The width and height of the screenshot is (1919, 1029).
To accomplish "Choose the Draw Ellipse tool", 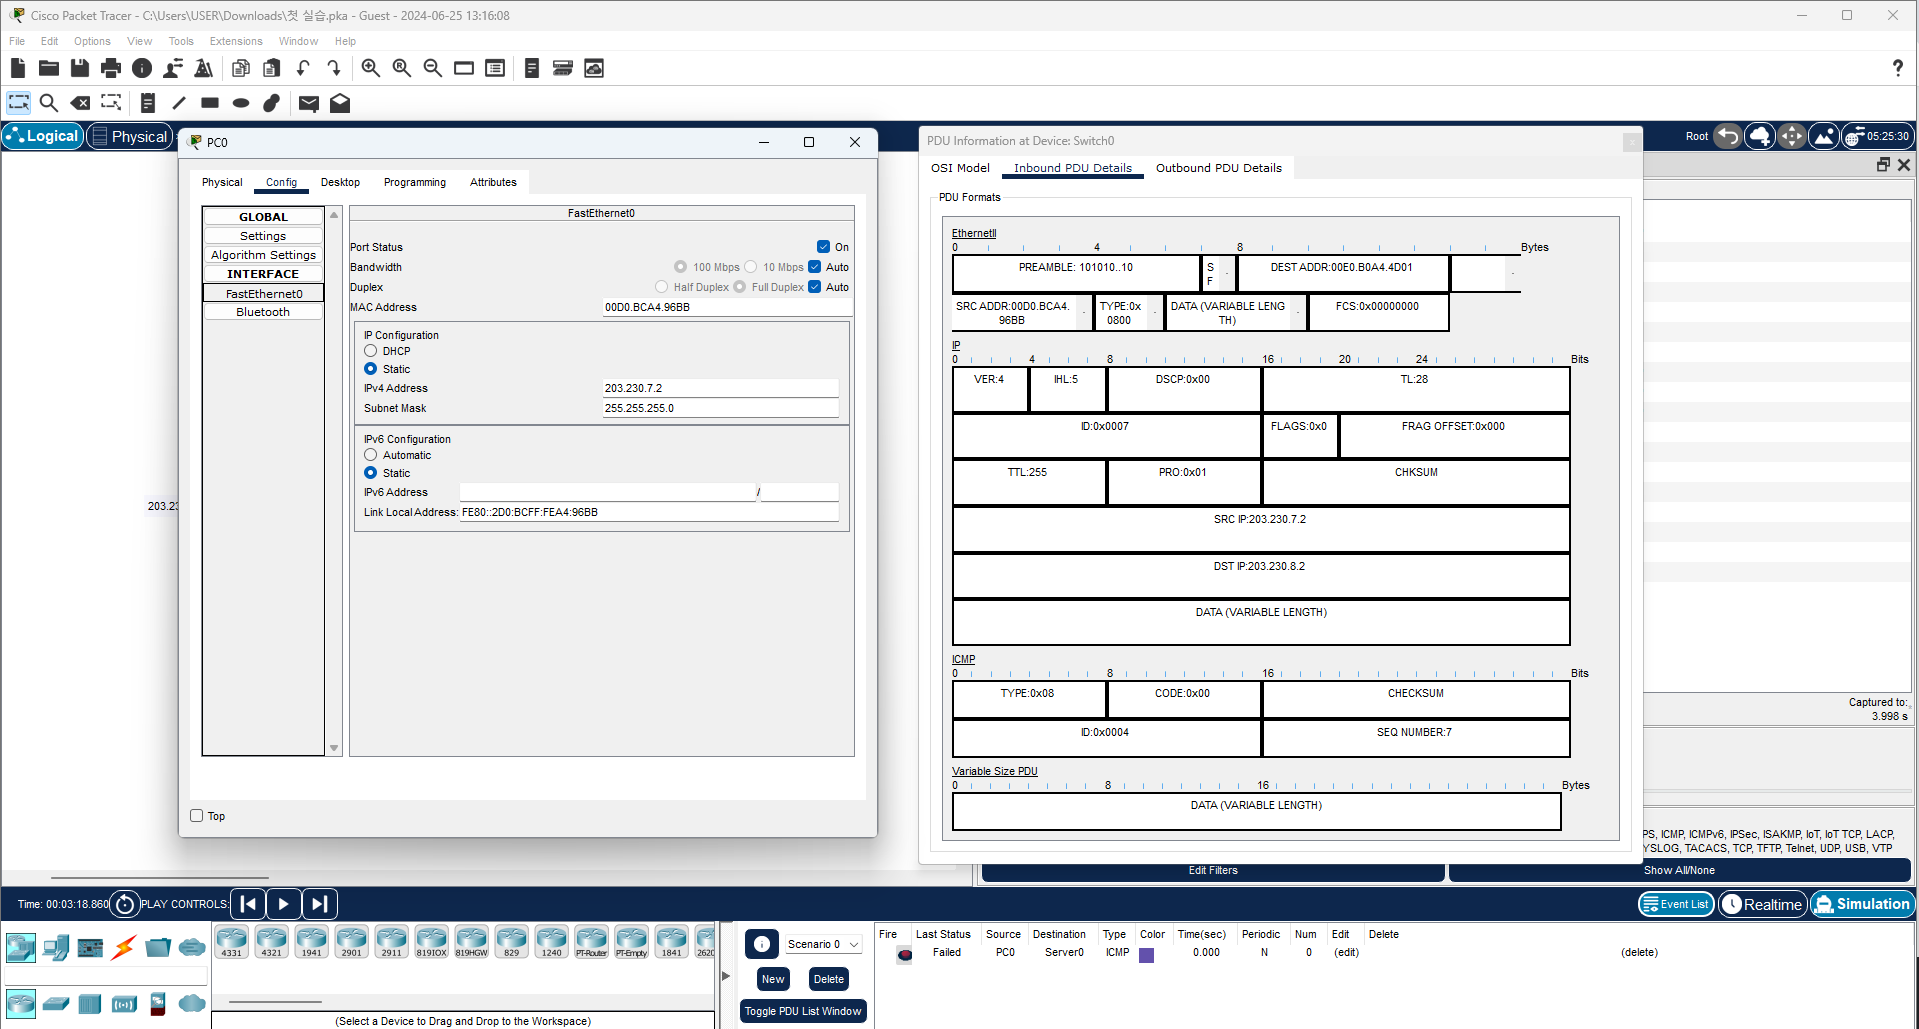I will click(x=241, y=103).
